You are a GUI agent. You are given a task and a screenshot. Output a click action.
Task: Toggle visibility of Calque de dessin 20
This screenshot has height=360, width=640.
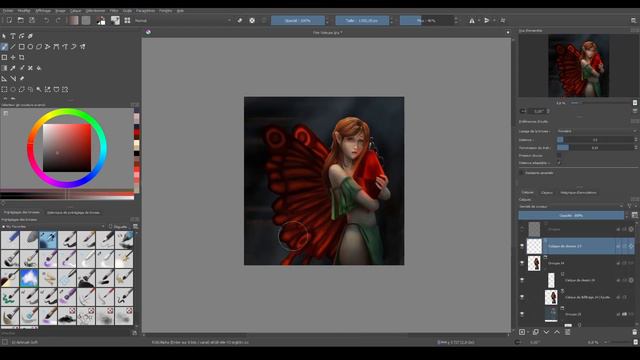(522, 280)
